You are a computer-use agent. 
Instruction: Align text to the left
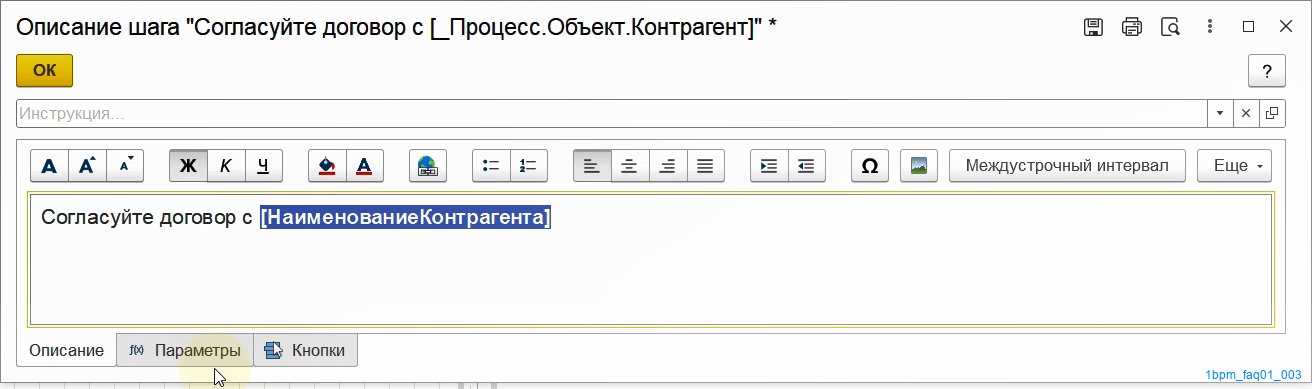[x=592, y=166]
